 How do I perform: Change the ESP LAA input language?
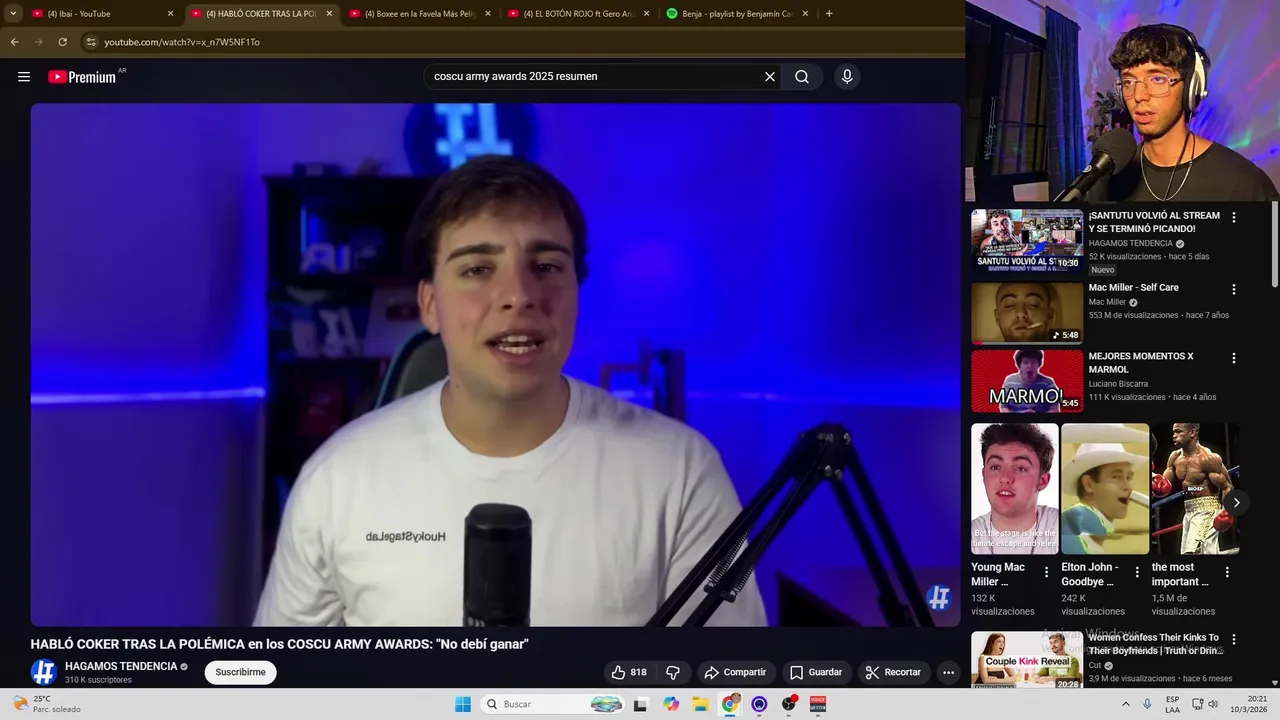pos(1172,704)
